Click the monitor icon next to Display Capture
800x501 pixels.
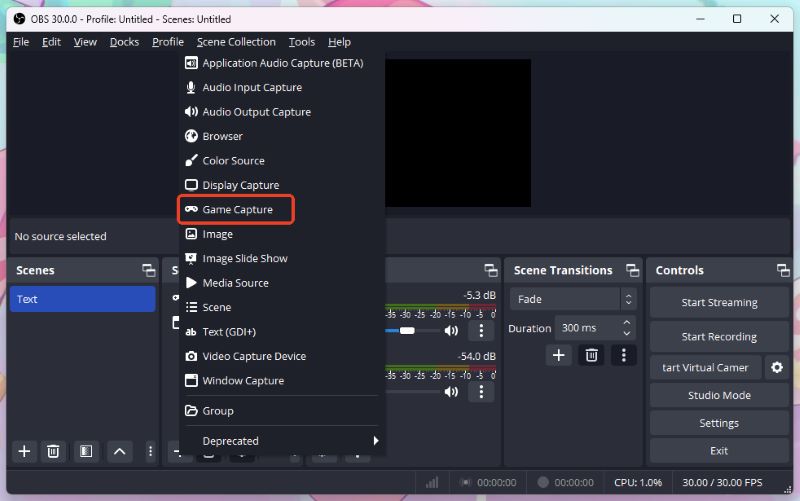[x=191, y=185]
